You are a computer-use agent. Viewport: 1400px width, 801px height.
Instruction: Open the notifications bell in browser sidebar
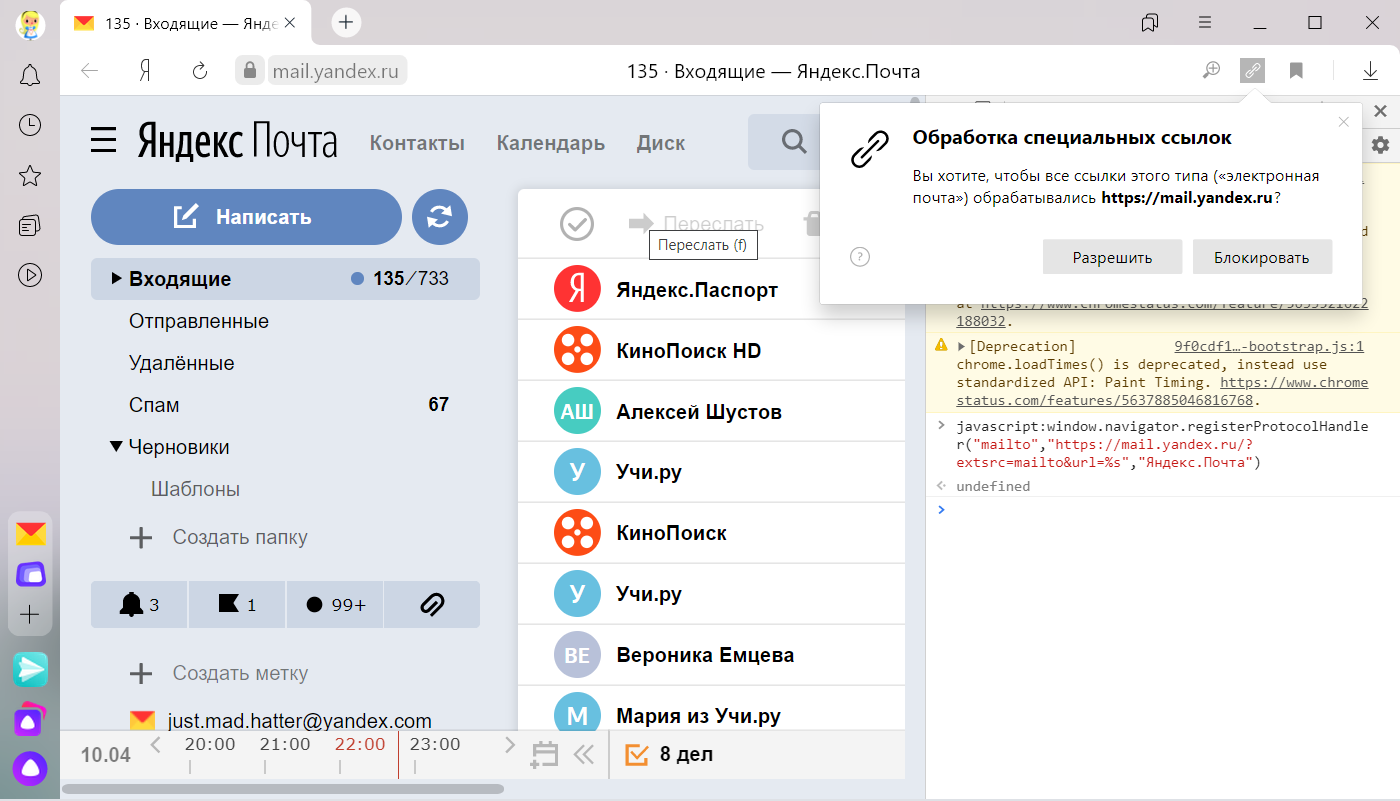coord(30,75)
